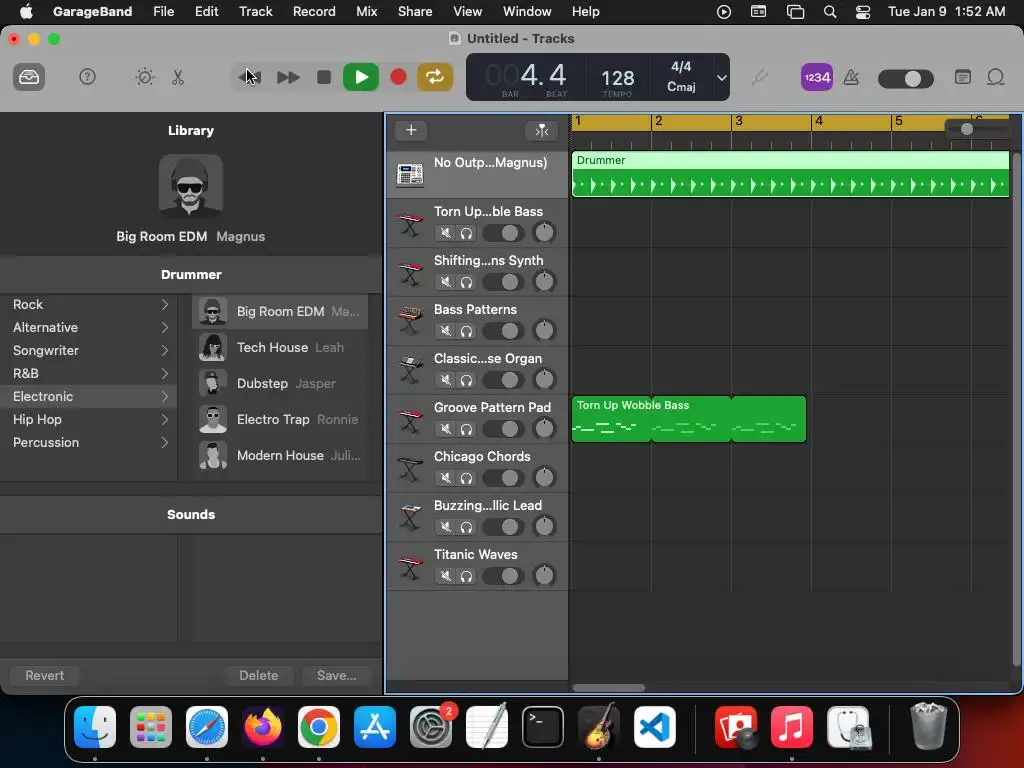Open the Track menu
The height and width of the screenshot is (768, 1024).
(255, 11)
